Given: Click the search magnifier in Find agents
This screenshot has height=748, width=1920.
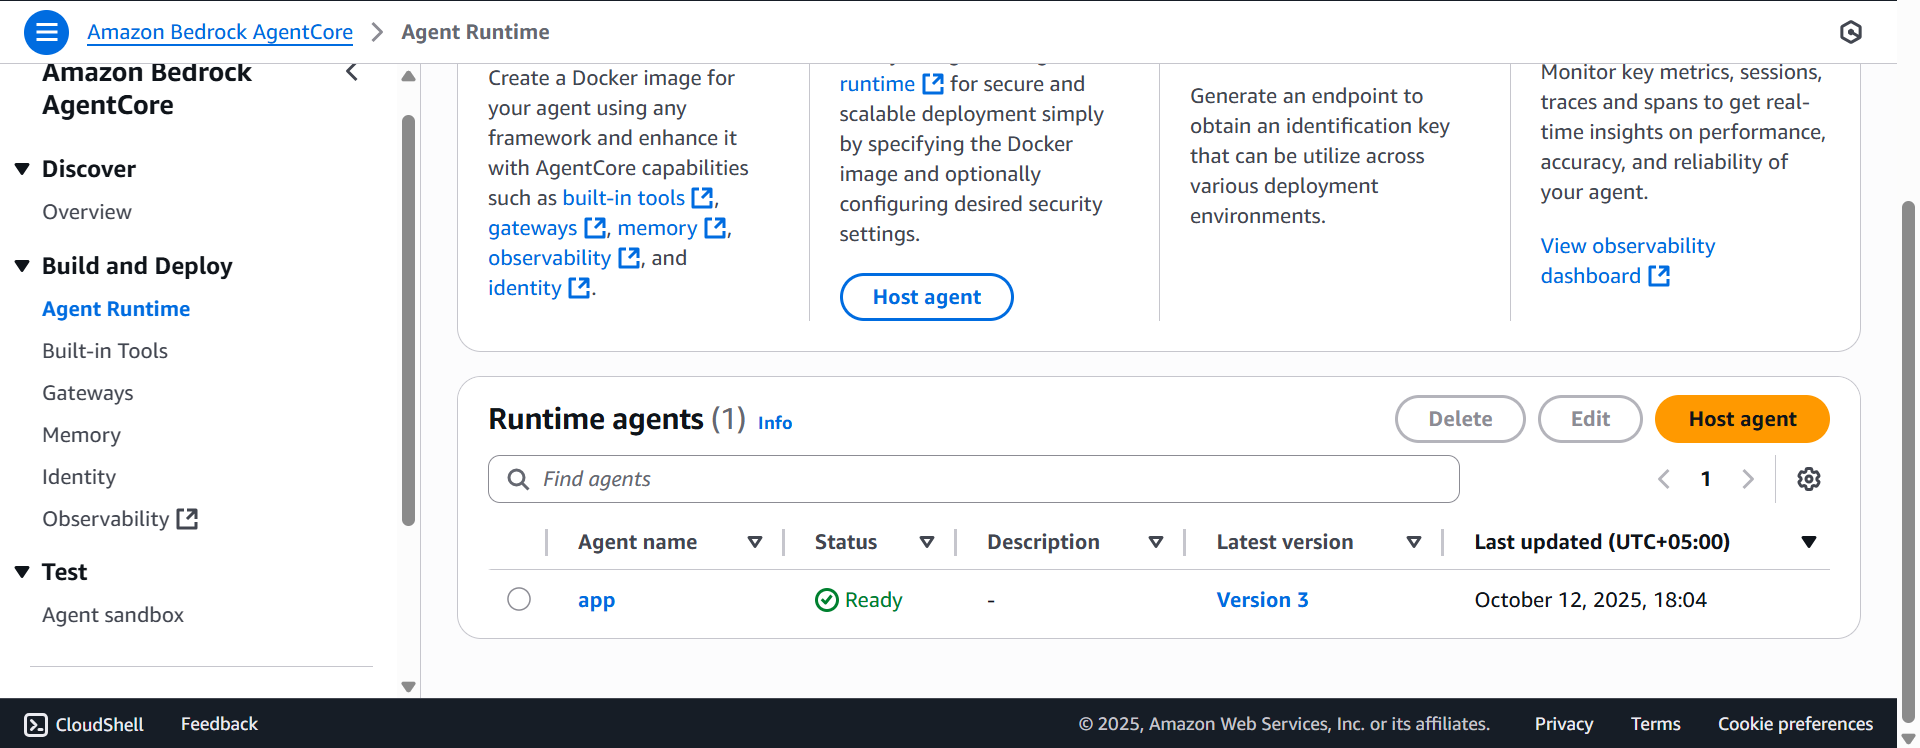Looking at the screenshot, I should 518,479.
